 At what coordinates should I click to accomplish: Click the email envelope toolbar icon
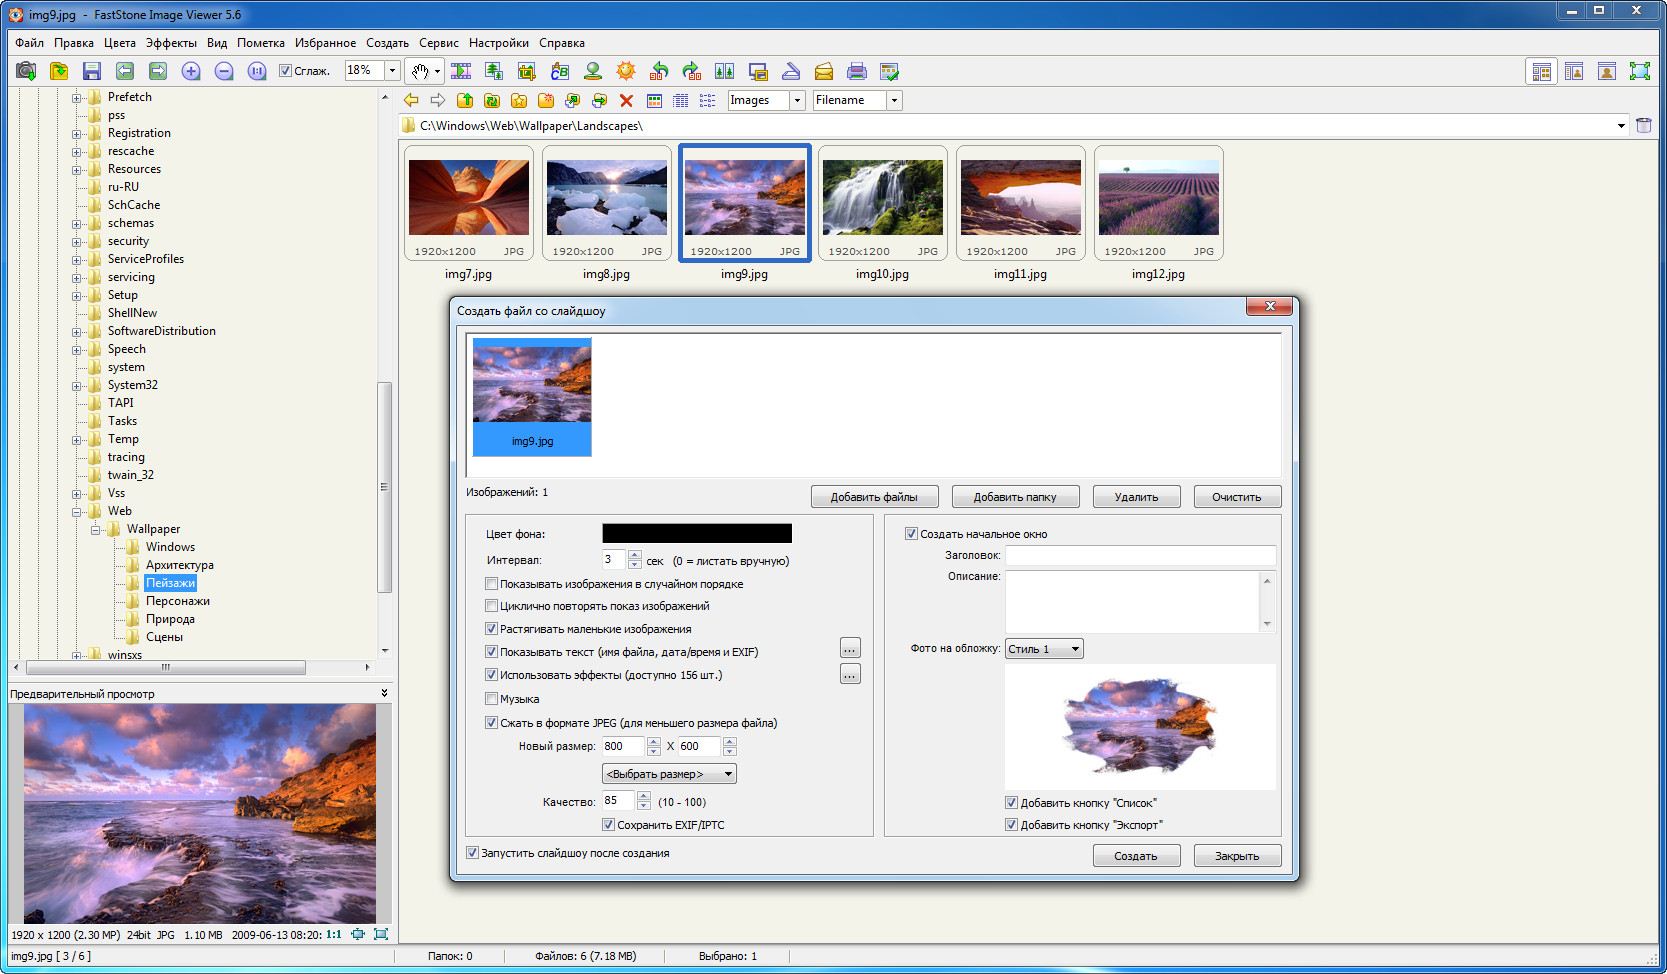click(823, 71)
